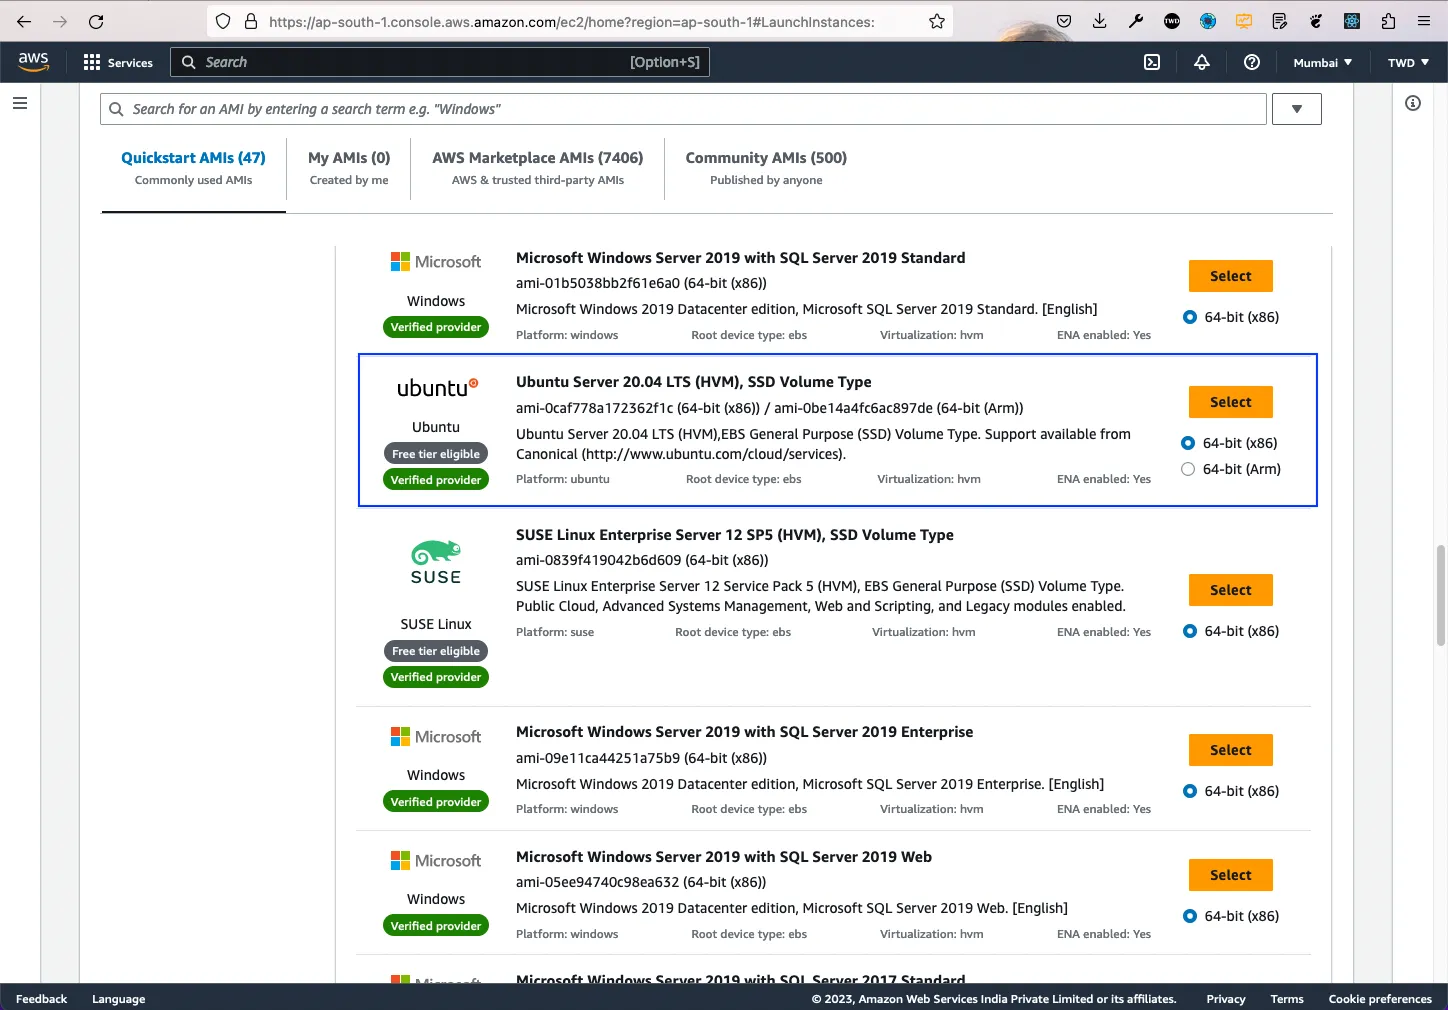Viewport: 1448px width, 1010px height.
Task: Click the Ubuntu logo thumbnail
Action: tap(436, 388)
